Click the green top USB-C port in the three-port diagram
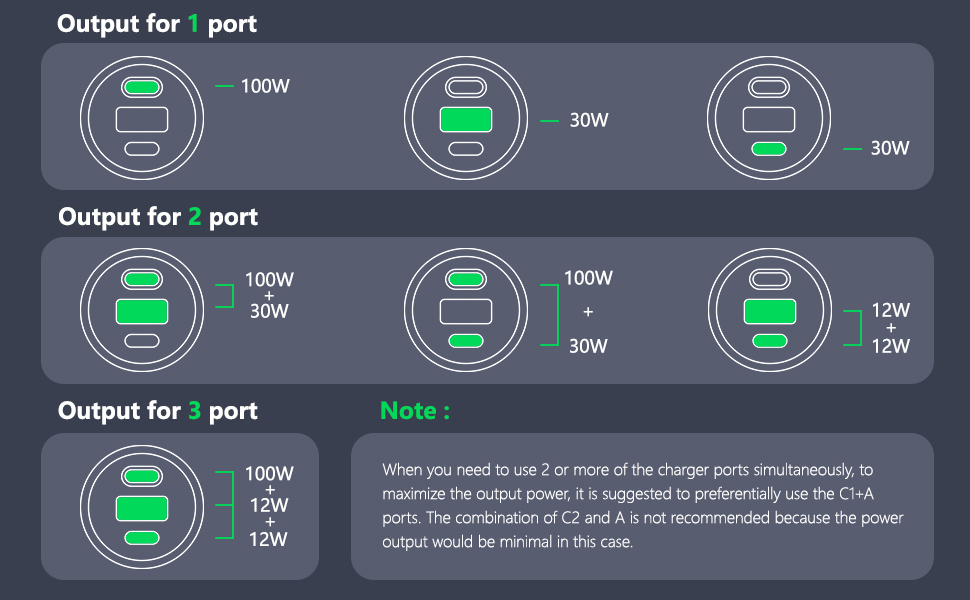The height and width of the screenshot is (600, 970). point(142,476)
